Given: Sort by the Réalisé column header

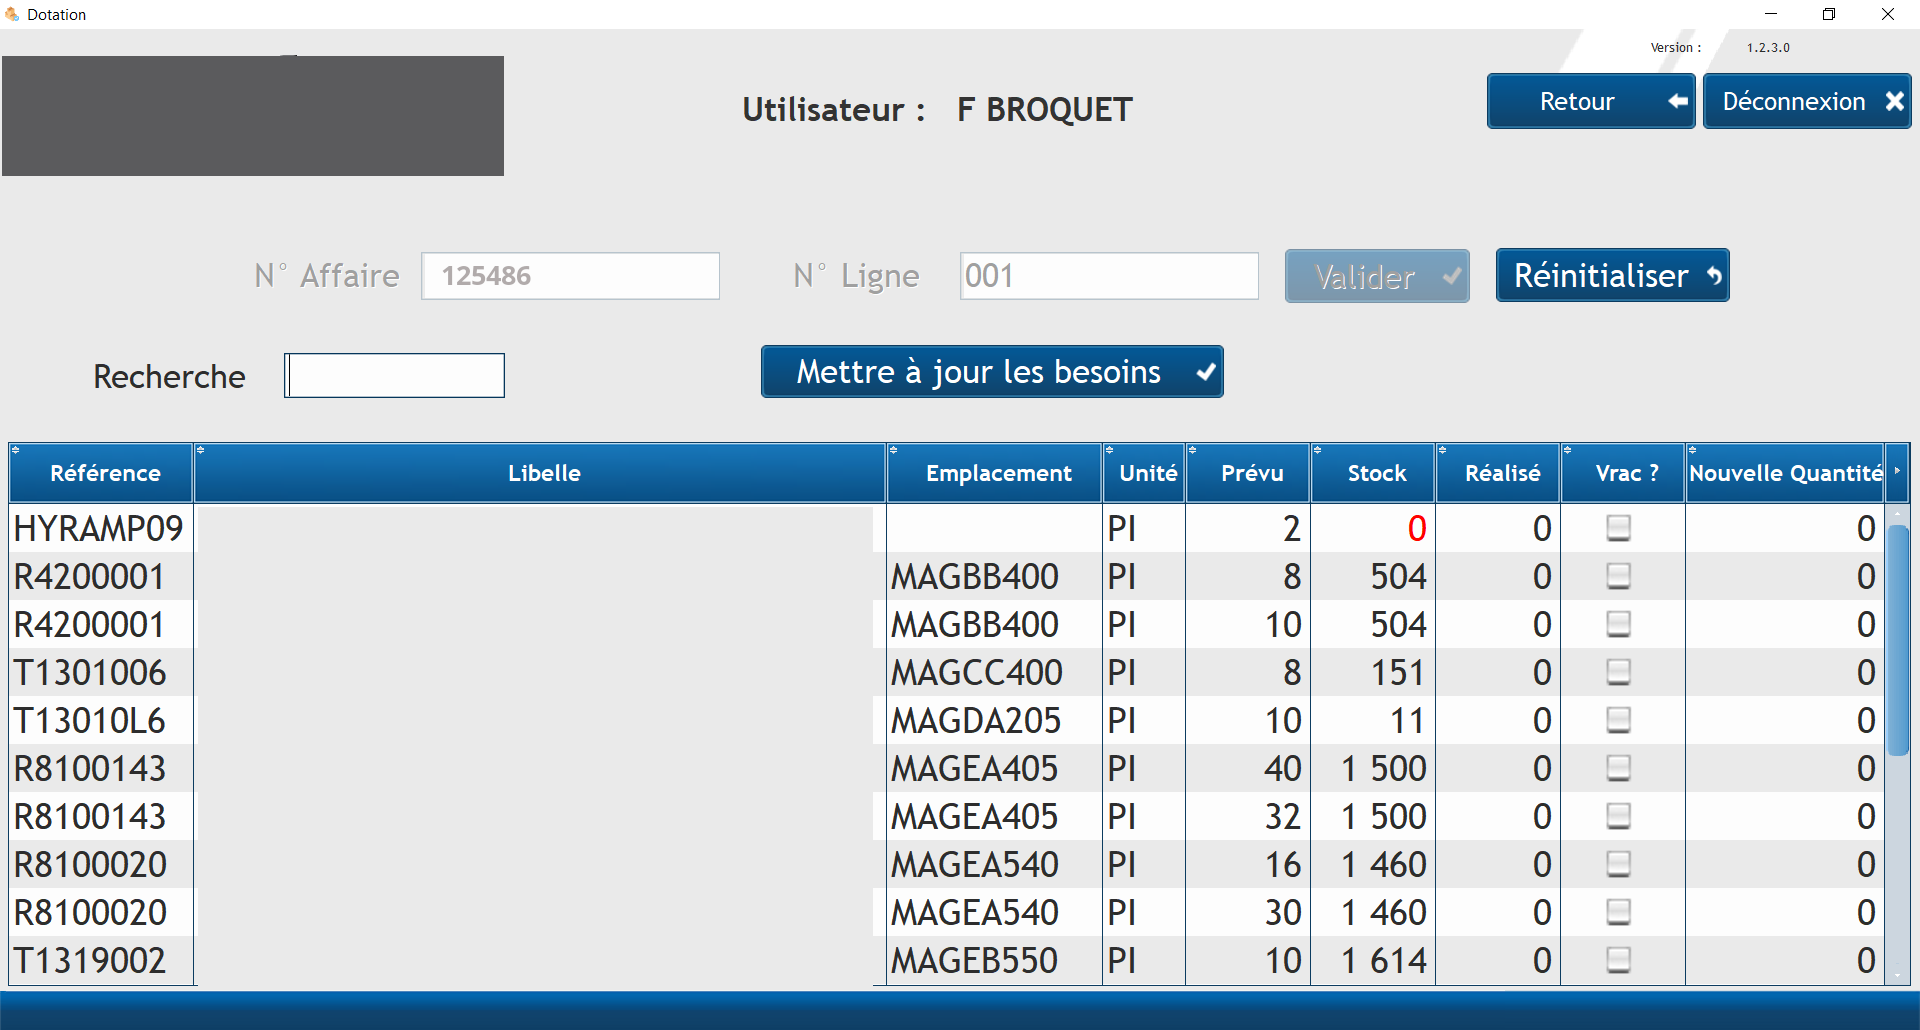Looking at the screenshot, I should tap(1499, 473).
